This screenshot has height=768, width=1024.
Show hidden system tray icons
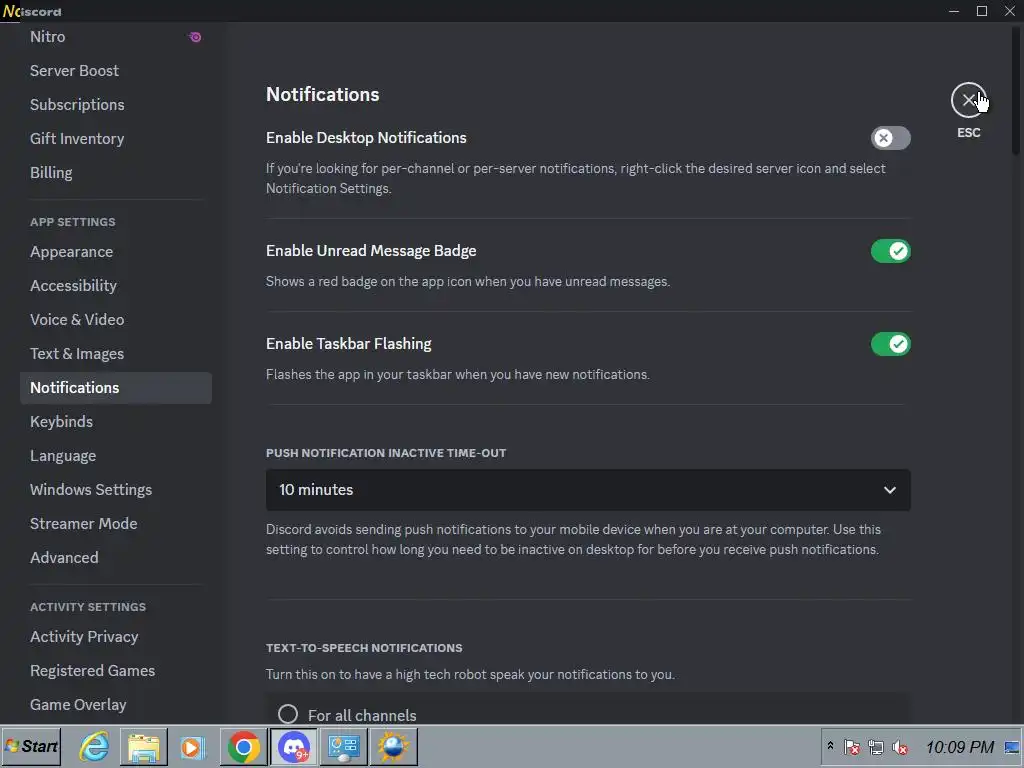coord(830,746)
